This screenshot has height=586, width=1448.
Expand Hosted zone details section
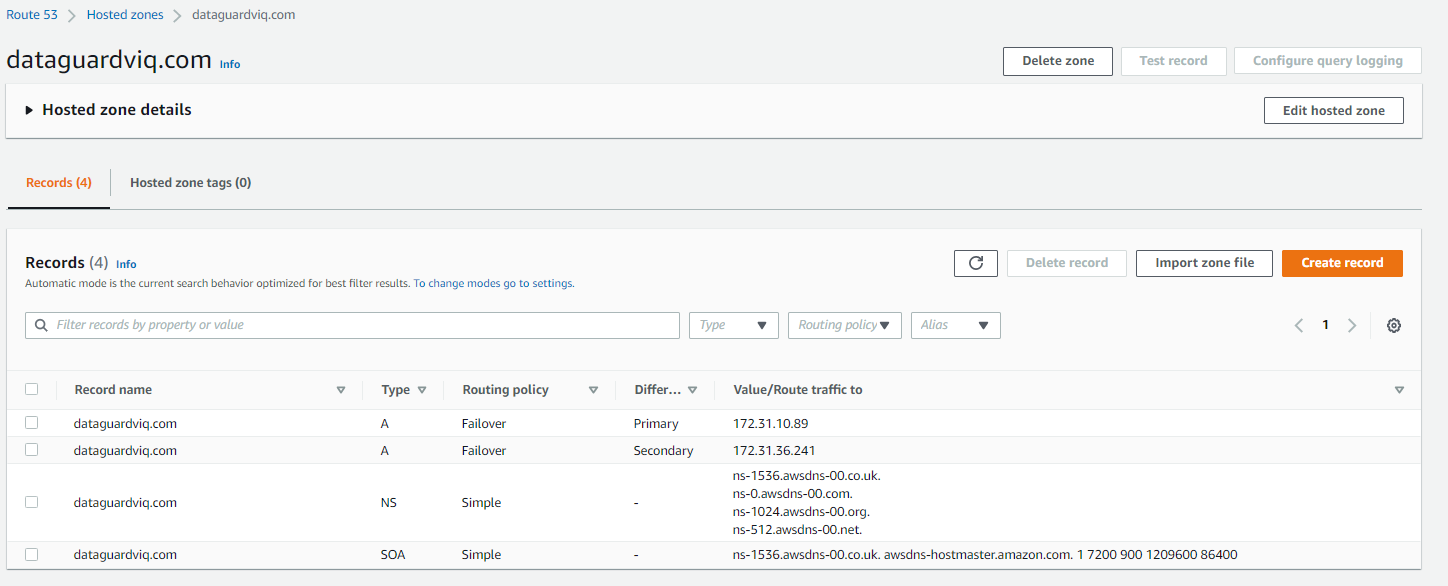click(x=30, y=110)
